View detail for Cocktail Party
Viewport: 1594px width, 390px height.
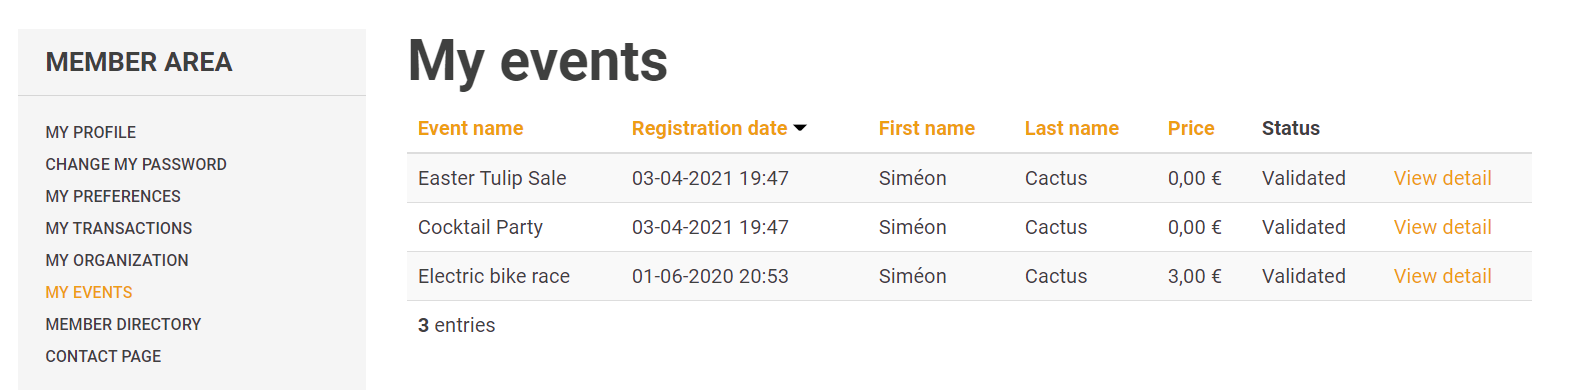coord(1442,227)
